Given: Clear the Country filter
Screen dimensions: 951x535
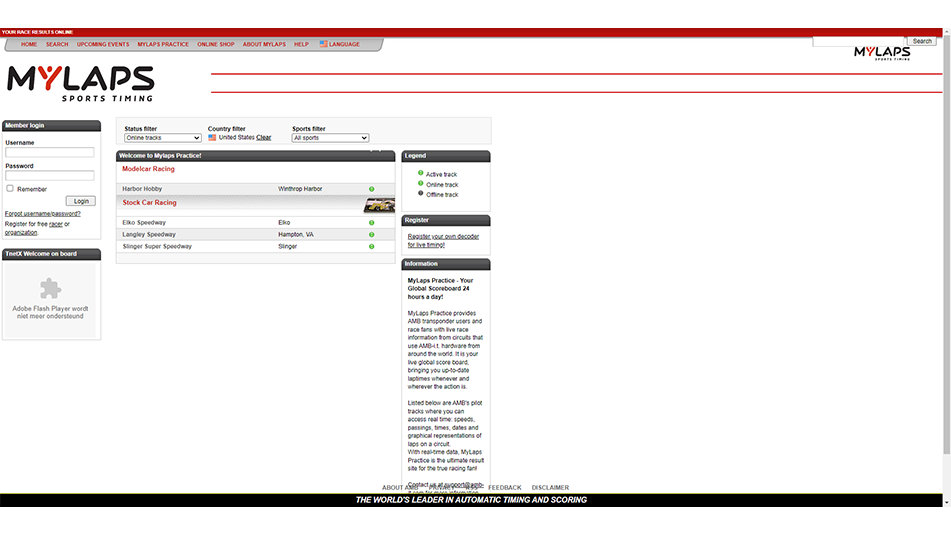Looking at the screenshot, I should click(x=264, y=138).
